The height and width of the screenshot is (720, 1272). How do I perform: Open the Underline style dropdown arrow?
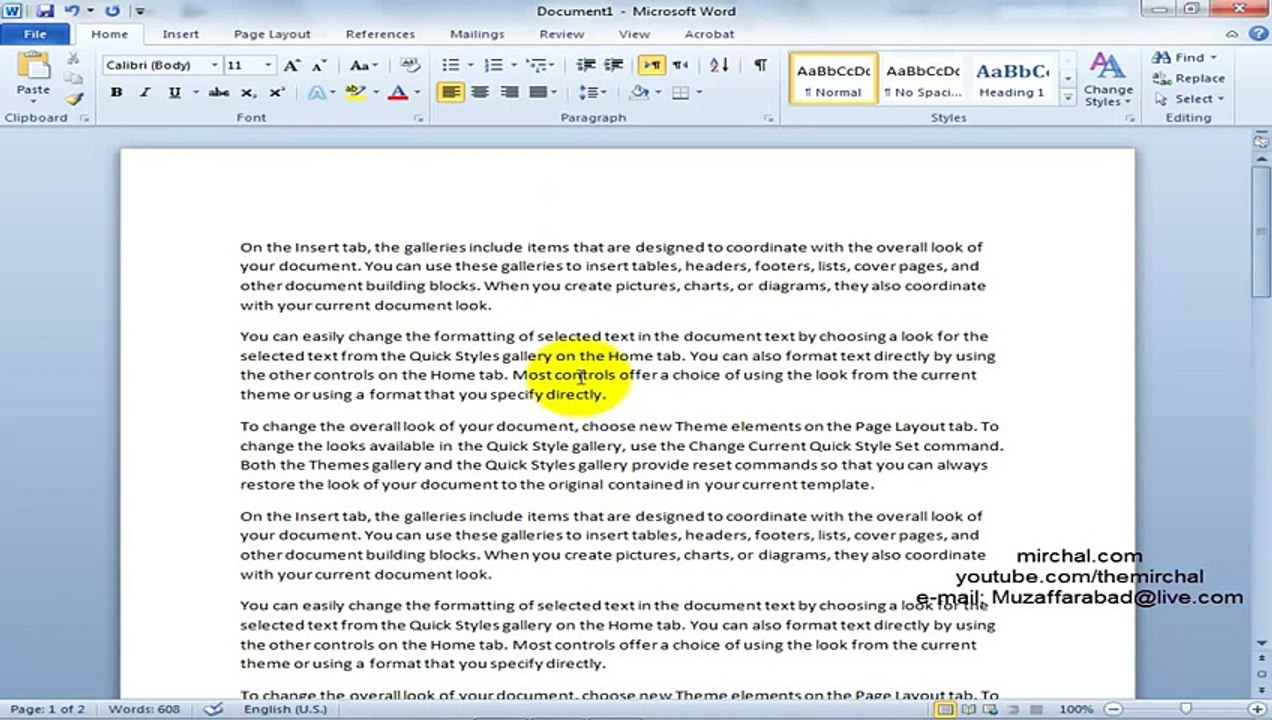(x=195, y=92)
